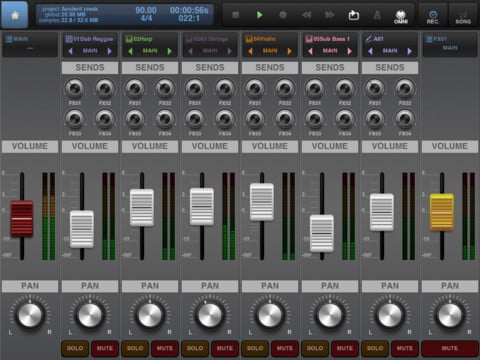Image resolution: width=480 pixels, height=360 pixels.
Task: Select next output for 01Dub Reggae channel
Action: pyautogui.click(x=109, y=51)
